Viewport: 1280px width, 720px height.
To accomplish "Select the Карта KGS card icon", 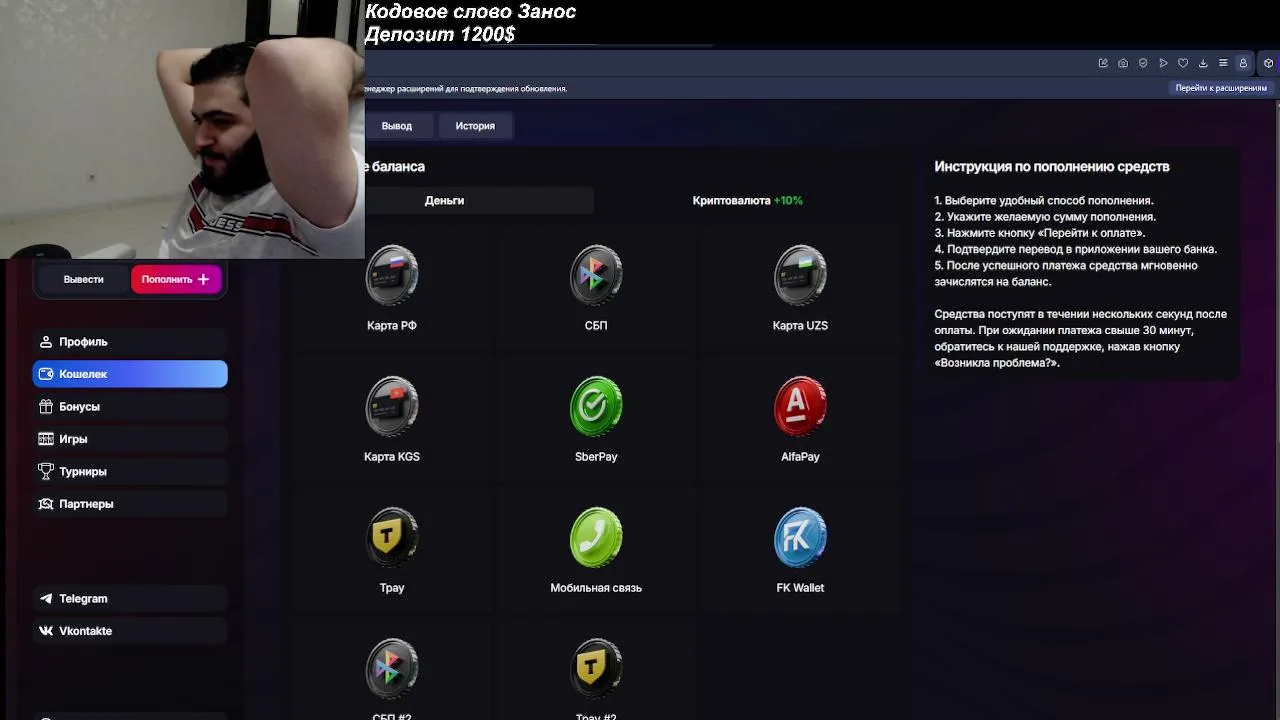I will click(x=392, y=406).
